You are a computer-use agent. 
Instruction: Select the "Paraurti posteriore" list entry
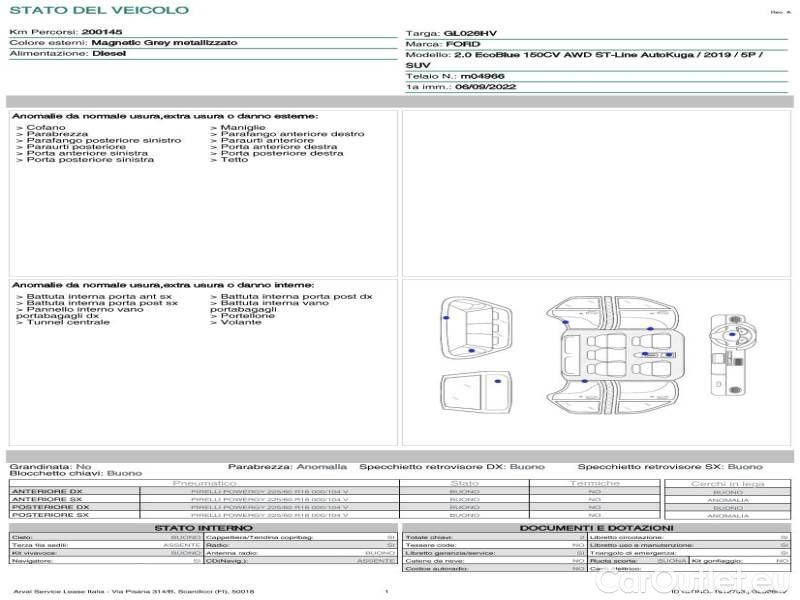coord(76,146)
